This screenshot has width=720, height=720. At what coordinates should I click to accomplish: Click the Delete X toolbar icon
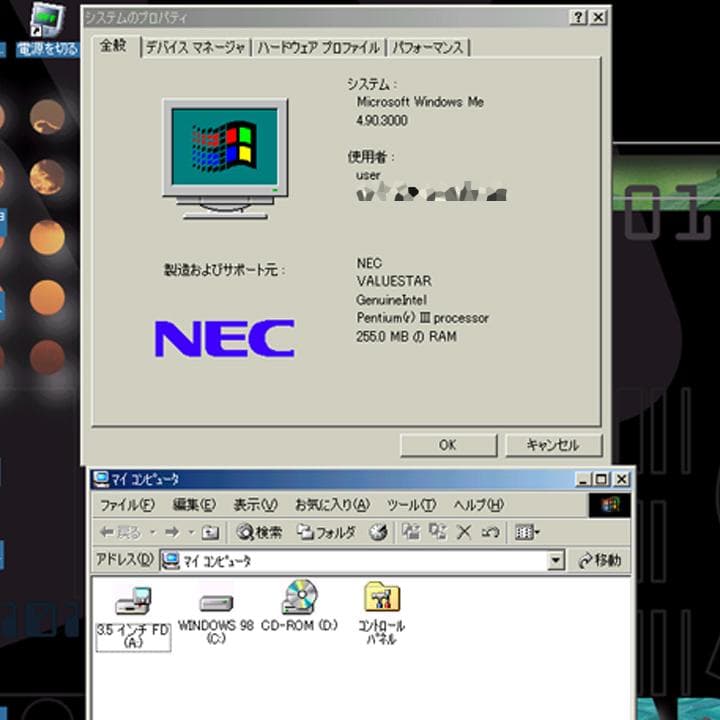(464, 533)
